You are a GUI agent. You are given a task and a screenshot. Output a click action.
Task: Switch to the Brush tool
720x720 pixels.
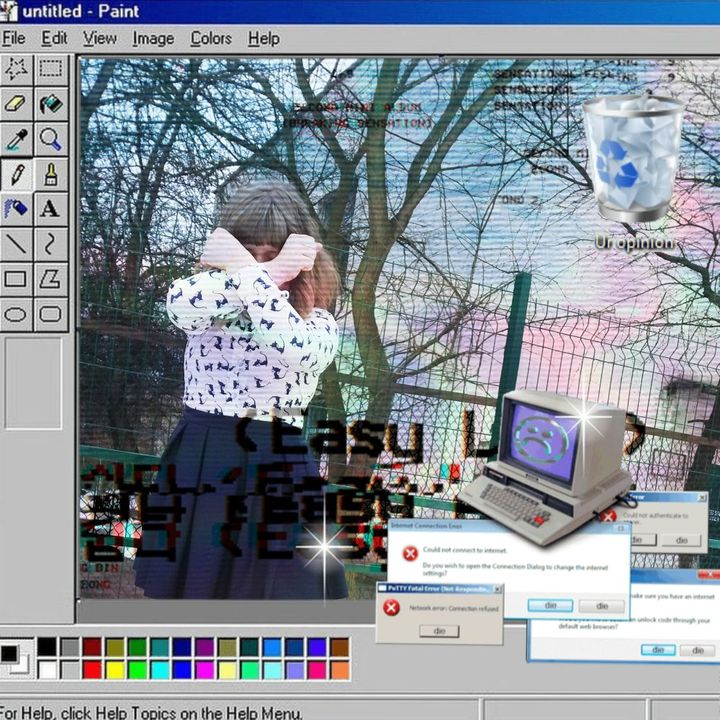coord(50,173)
